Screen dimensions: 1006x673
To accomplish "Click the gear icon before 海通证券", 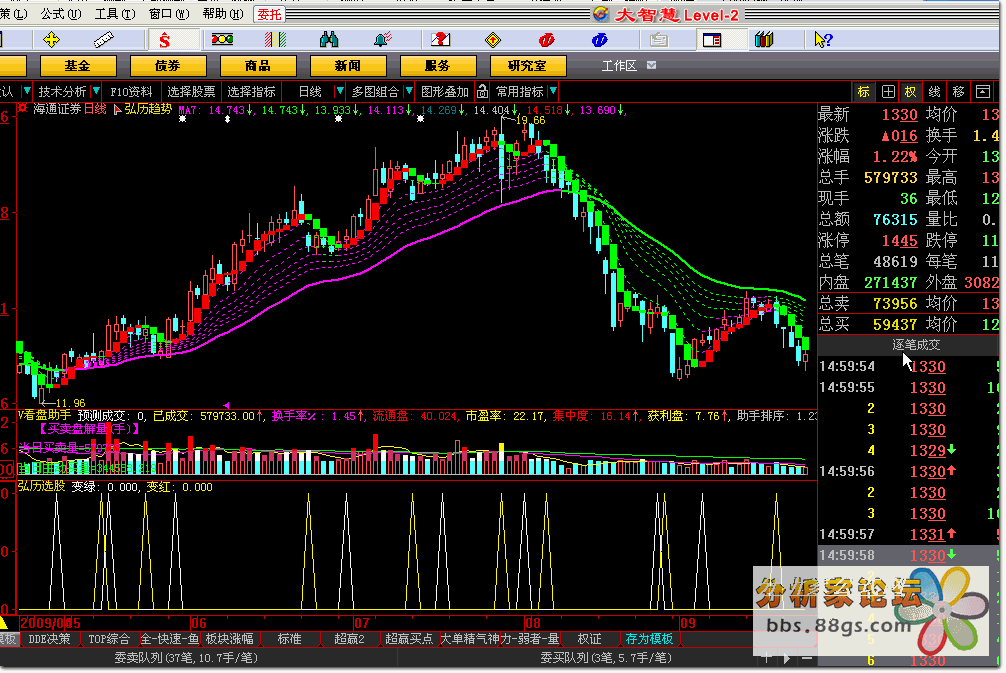I will [22, 108].
